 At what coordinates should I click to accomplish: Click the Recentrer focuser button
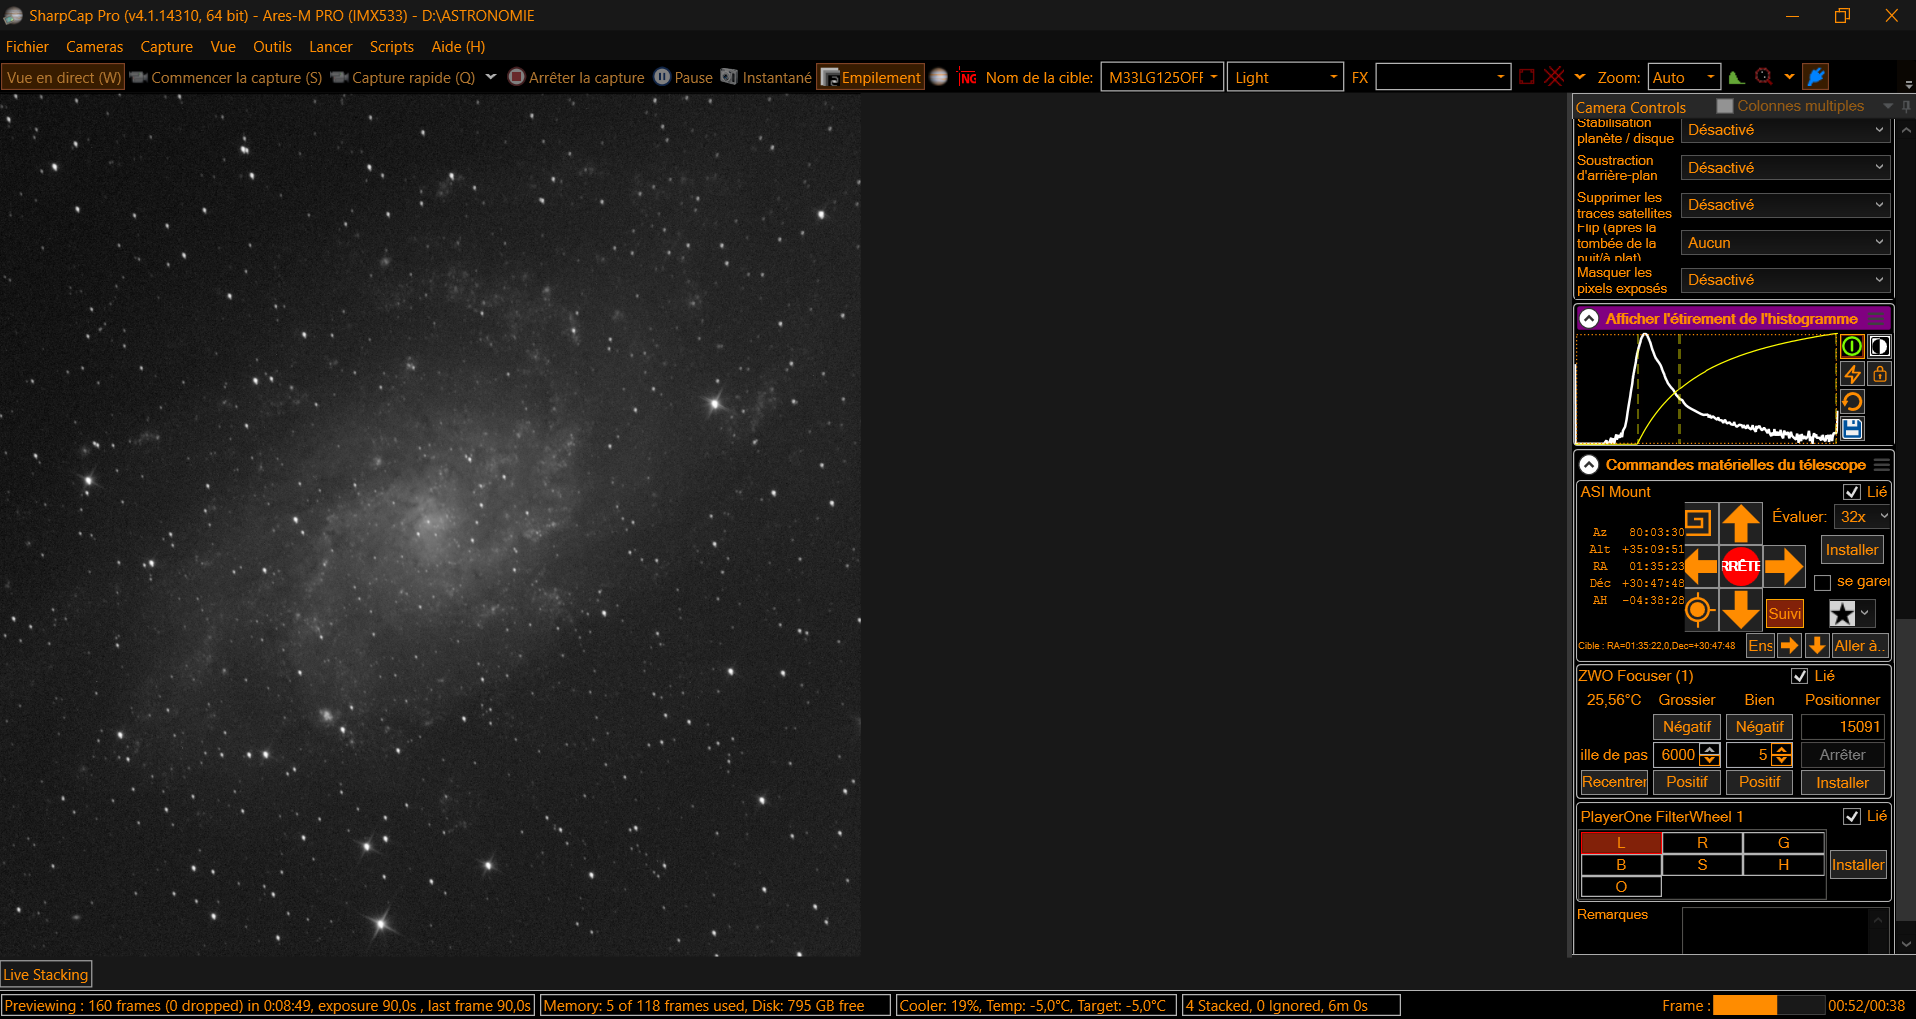(x=1614, y=782)
